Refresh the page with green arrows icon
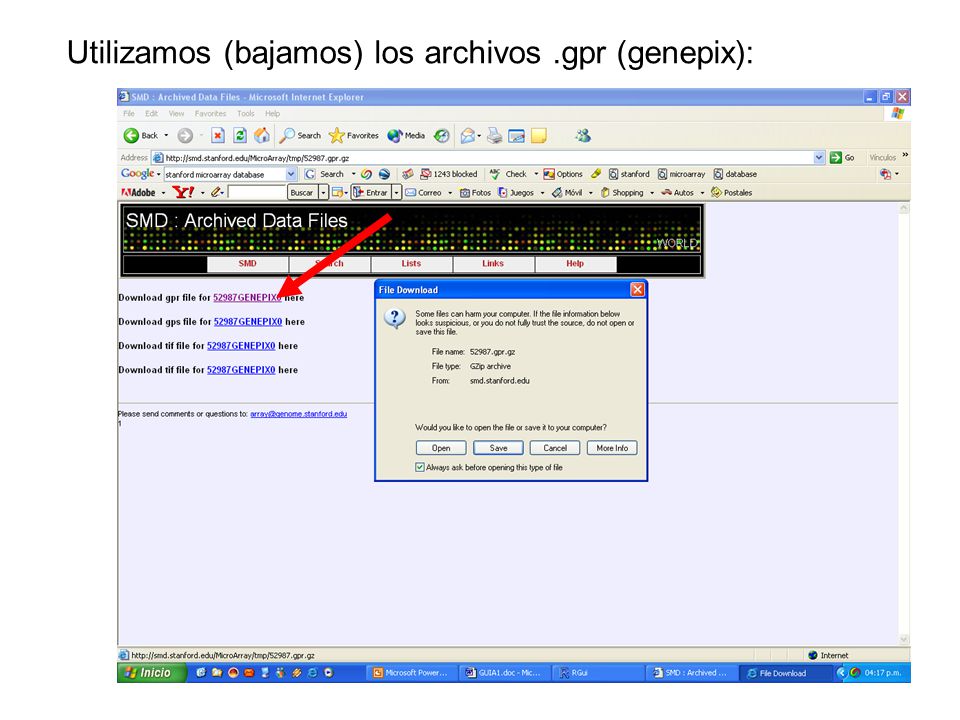 point(240,136)
